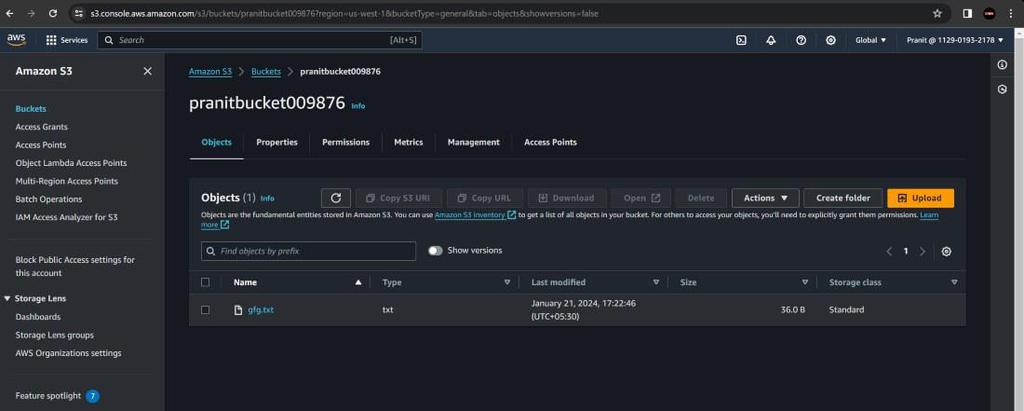Click the Info link beside bucket name
This screenshot has height=411, width=1024.
359,106
